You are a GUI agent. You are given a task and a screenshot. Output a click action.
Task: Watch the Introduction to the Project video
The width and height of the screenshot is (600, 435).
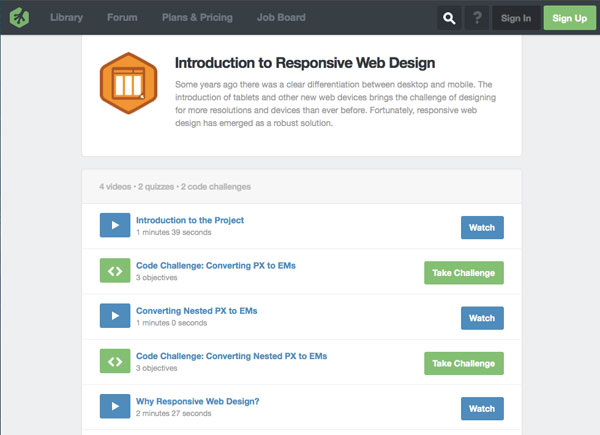482,228
